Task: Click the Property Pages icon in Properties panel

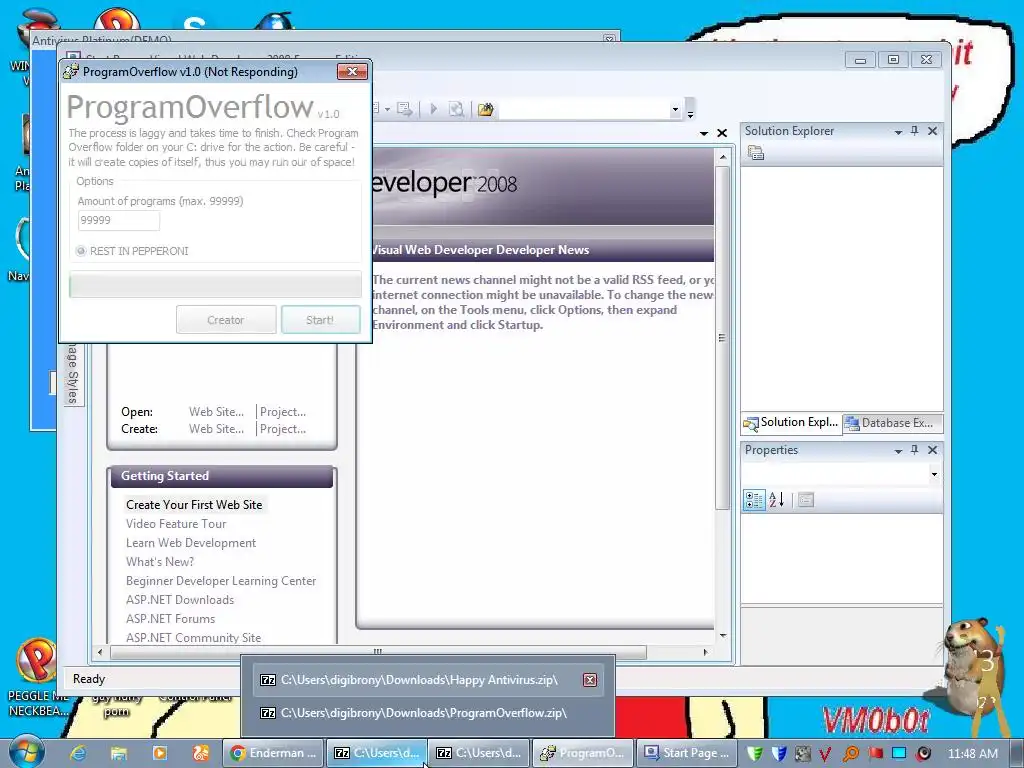Action: pyautogui.click(x=806, y=500)
